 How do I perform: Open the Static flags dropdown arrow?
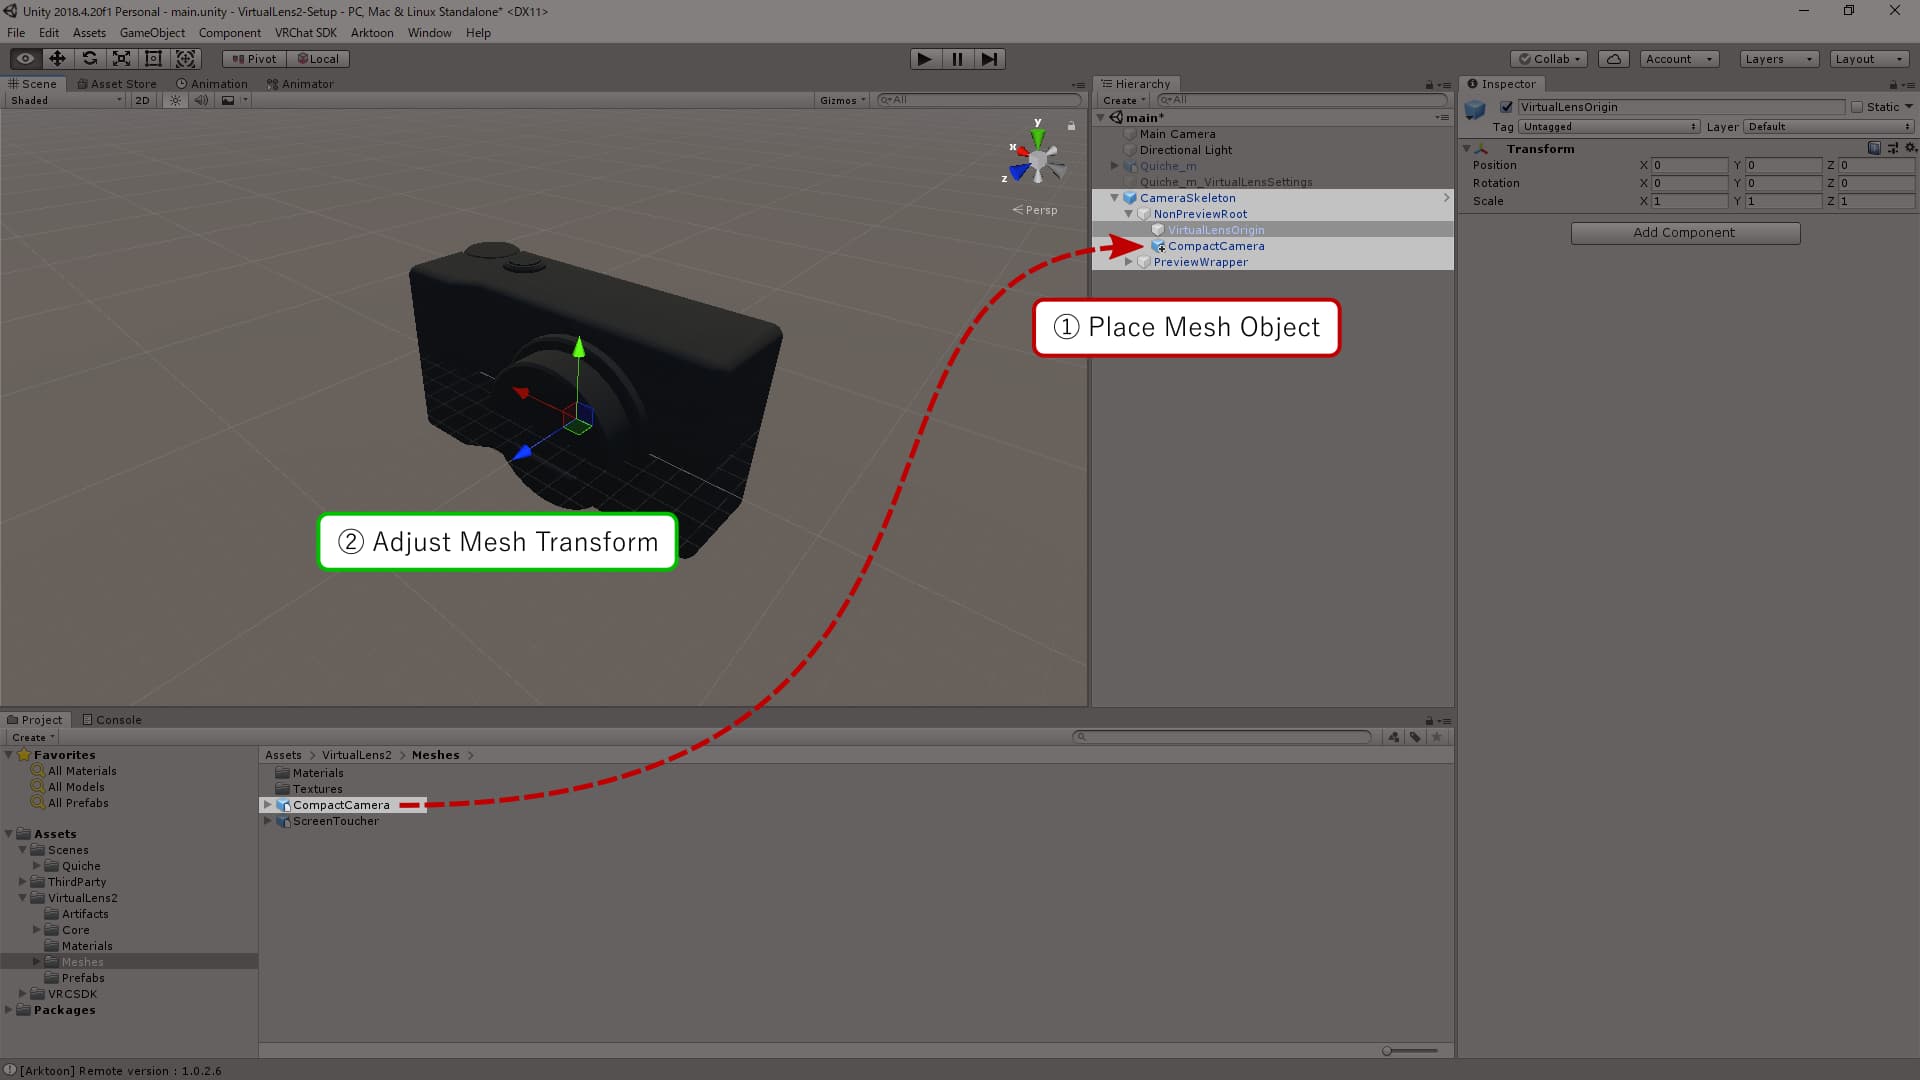point(1909,107)
